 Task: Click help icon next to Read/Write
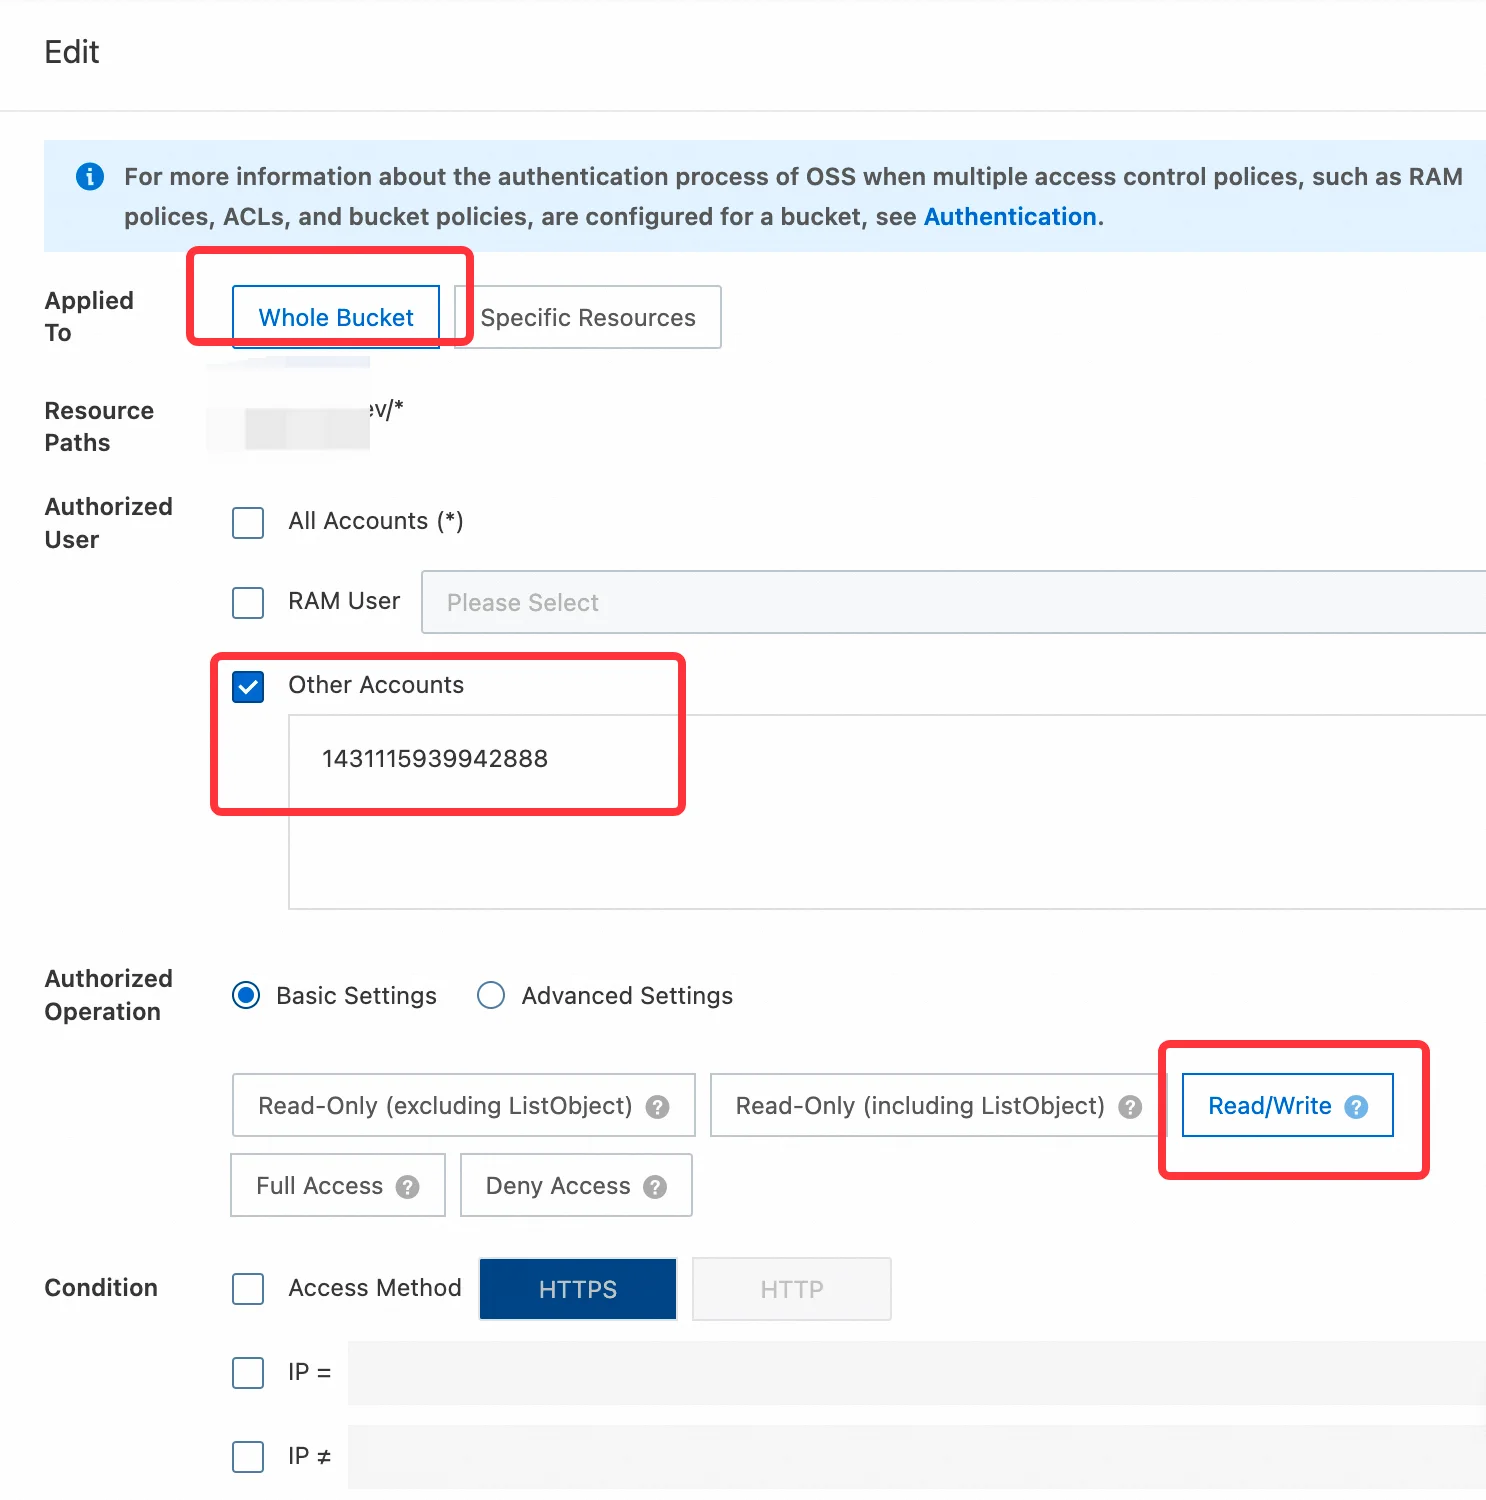1356,1107
